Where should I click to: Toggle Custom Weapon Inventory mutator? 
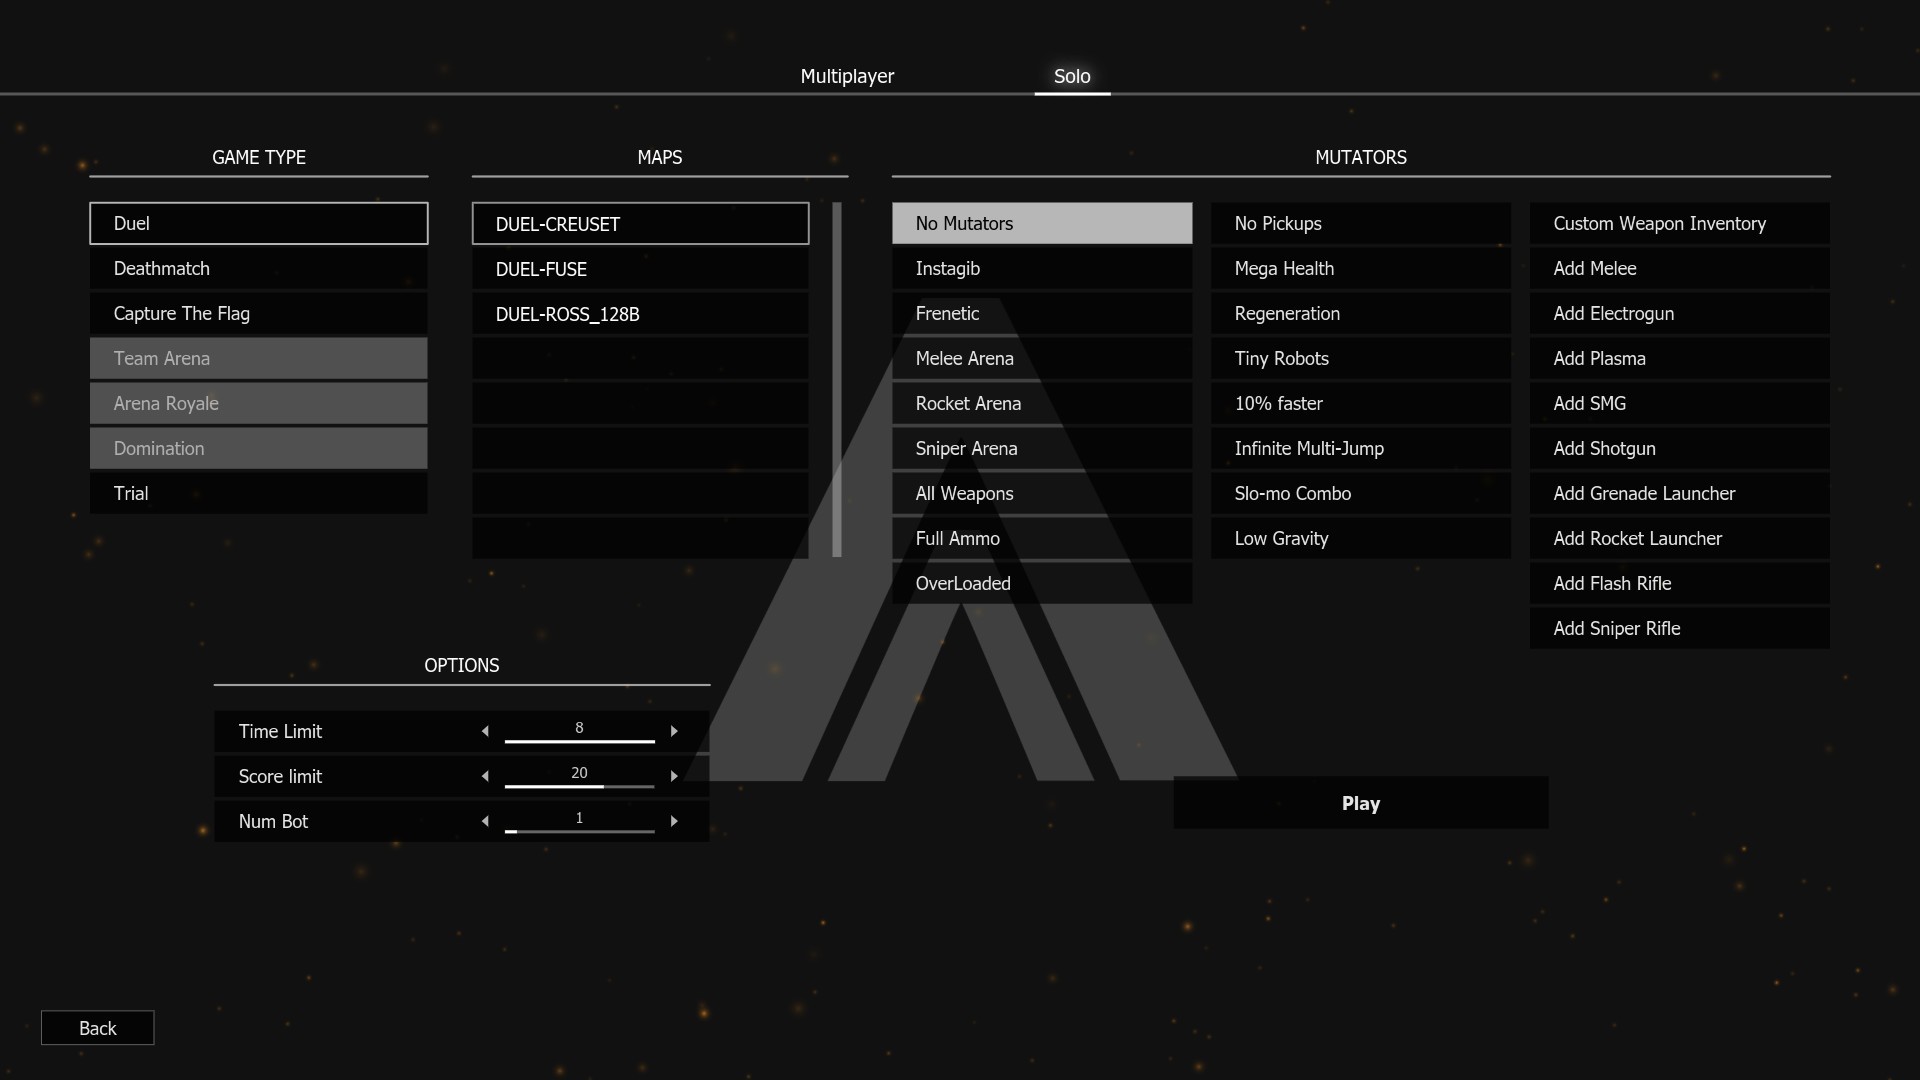pyautogui.click(x=1679, y=223)
